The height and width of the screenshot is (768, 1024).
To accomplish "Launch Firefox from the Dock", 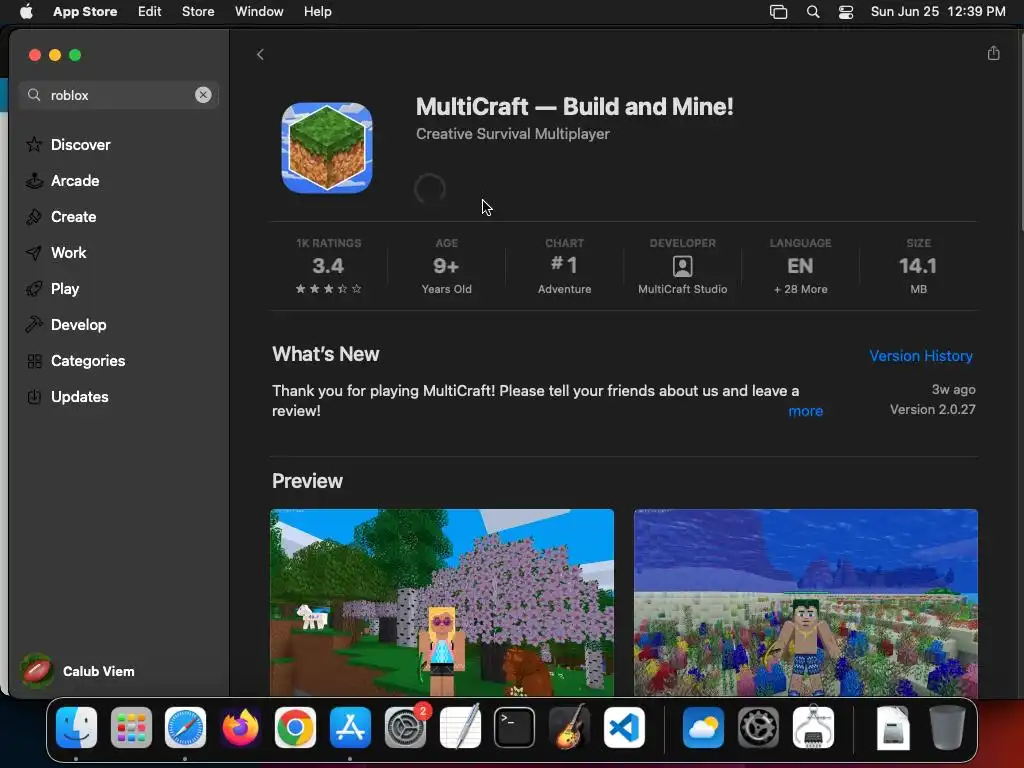I will coord(240,727).
